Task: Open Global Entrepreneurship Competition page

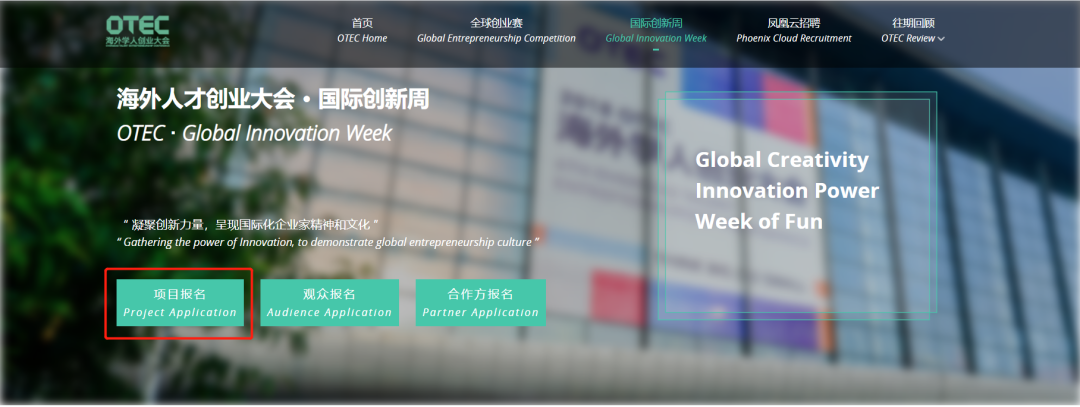Action: tap(496, 31)
